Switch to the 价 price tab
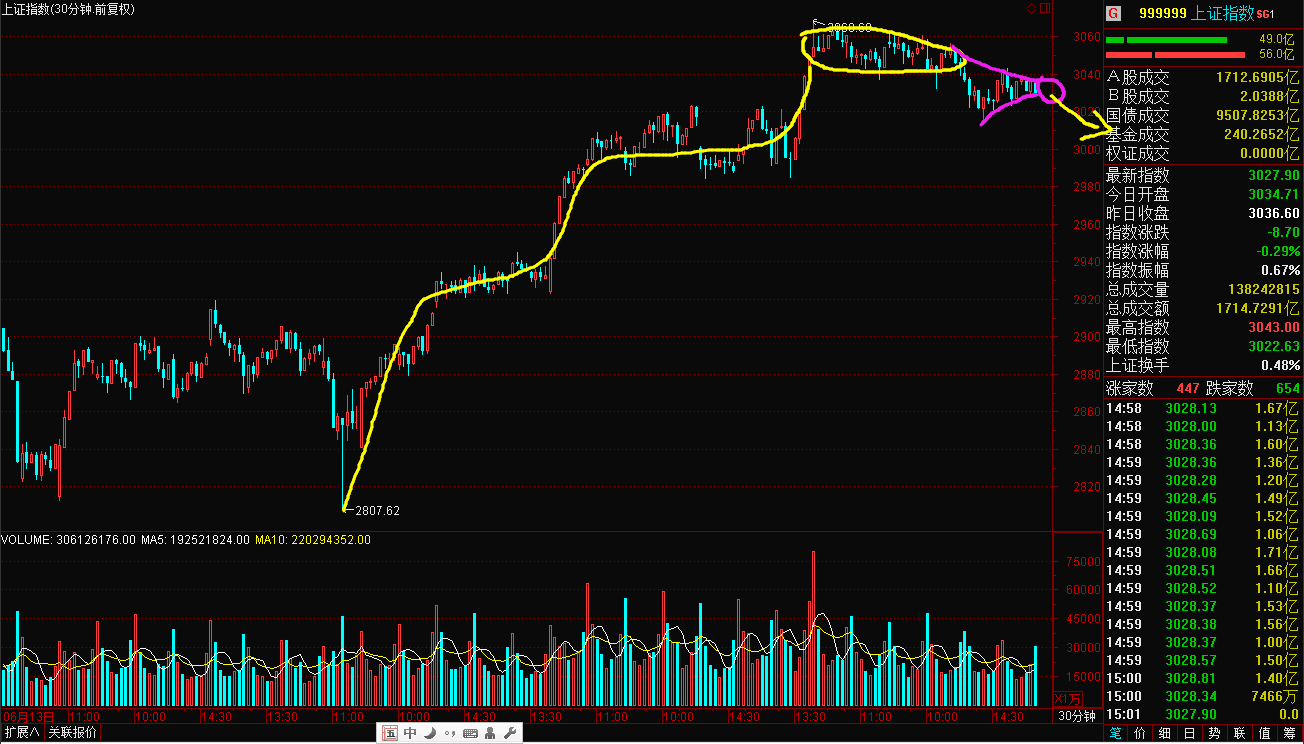Image resolution: width=1304 pixels, height=744 pixels. tap(1141, 734)
